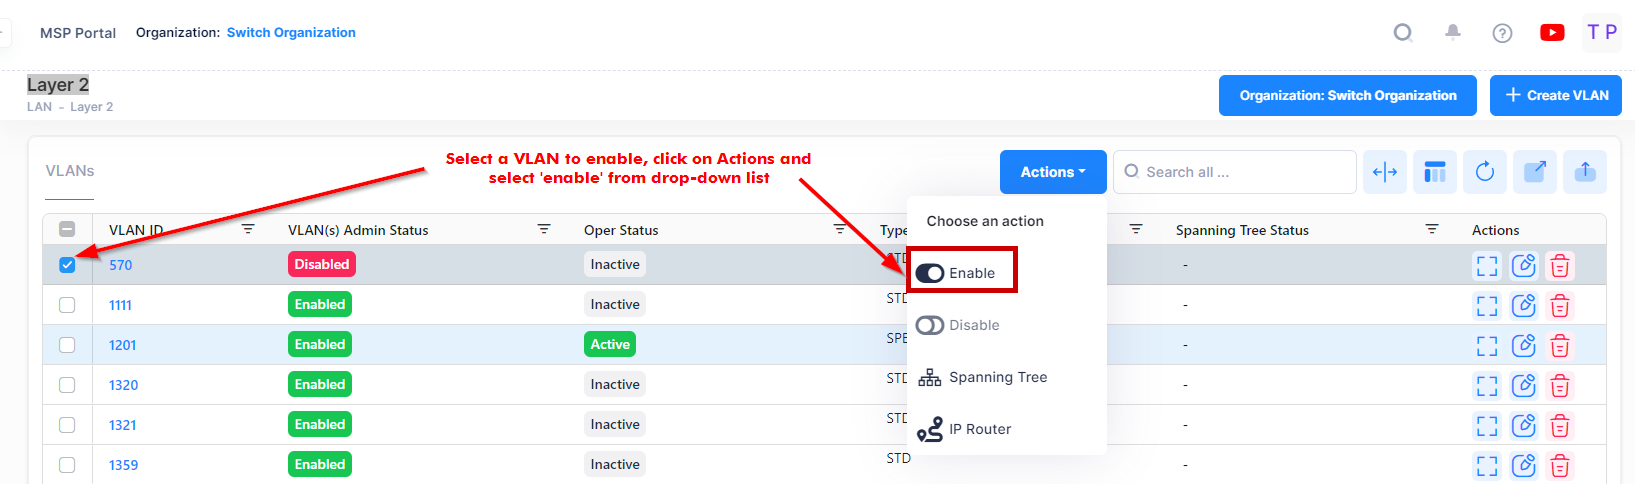Select Enable from the action menu

961,273
